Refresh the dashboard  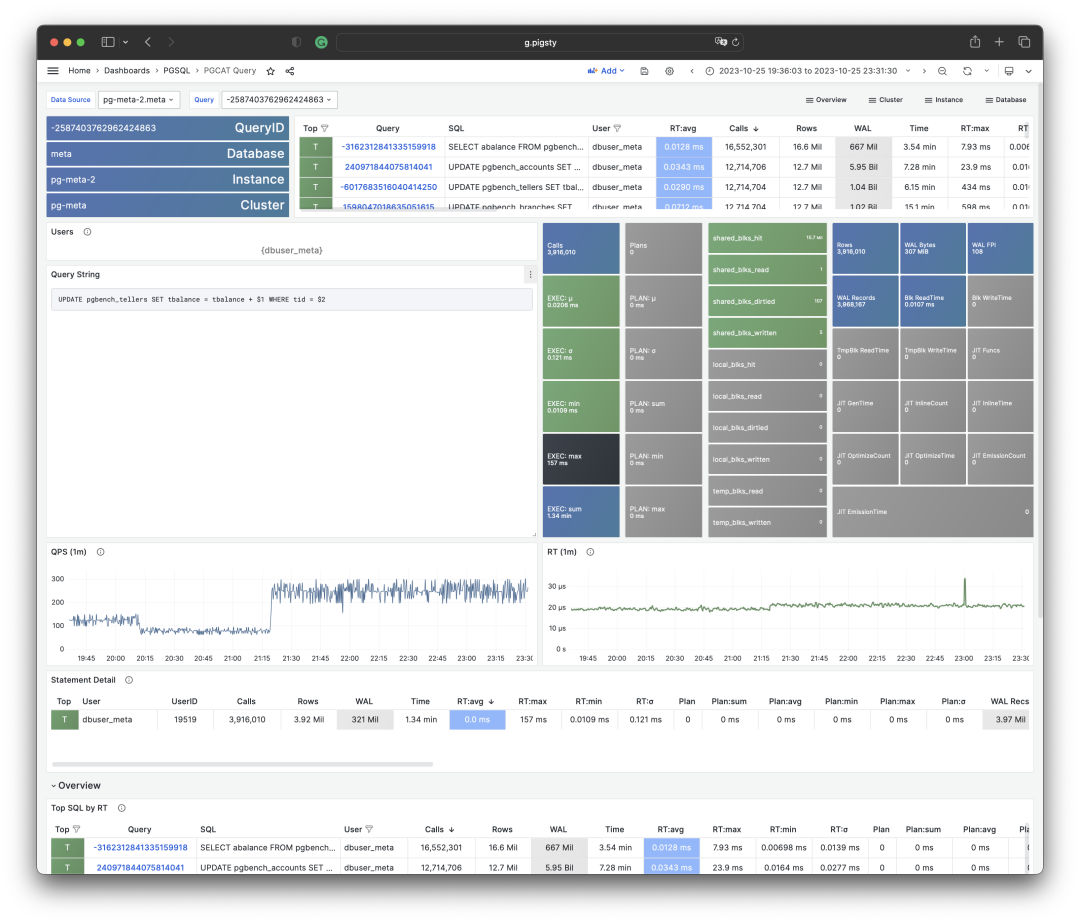click(967, 71)
